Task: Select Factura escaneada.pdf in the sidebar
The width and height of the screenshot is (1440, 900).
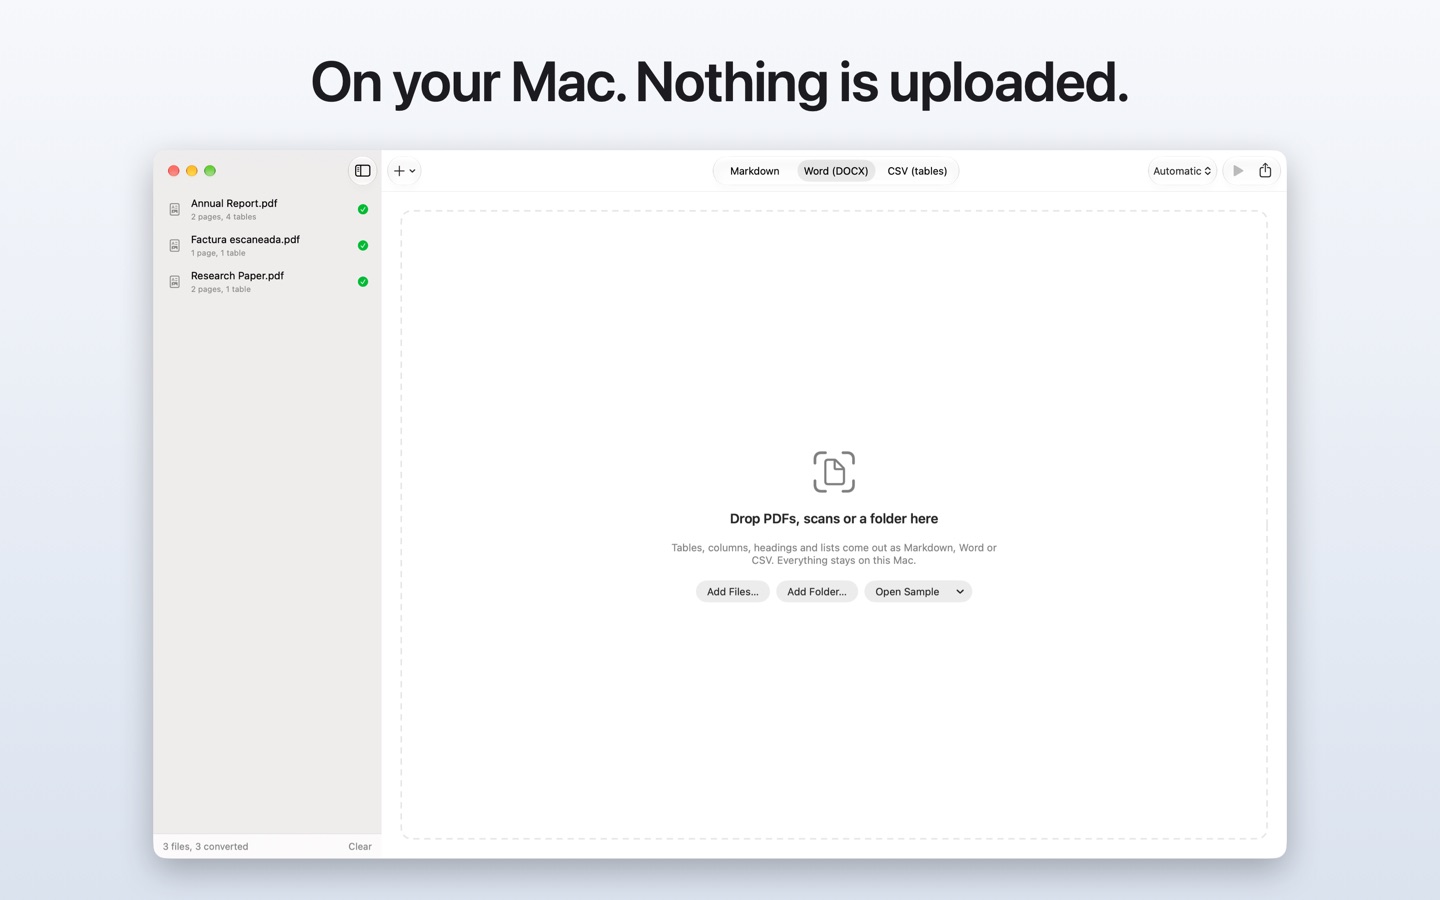Action: tap(267, 245)
